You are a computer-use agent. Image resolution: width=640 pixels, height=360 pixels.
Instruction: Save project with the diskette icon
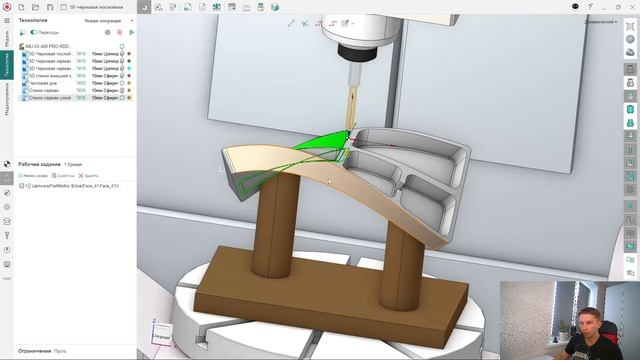[50, 7]
